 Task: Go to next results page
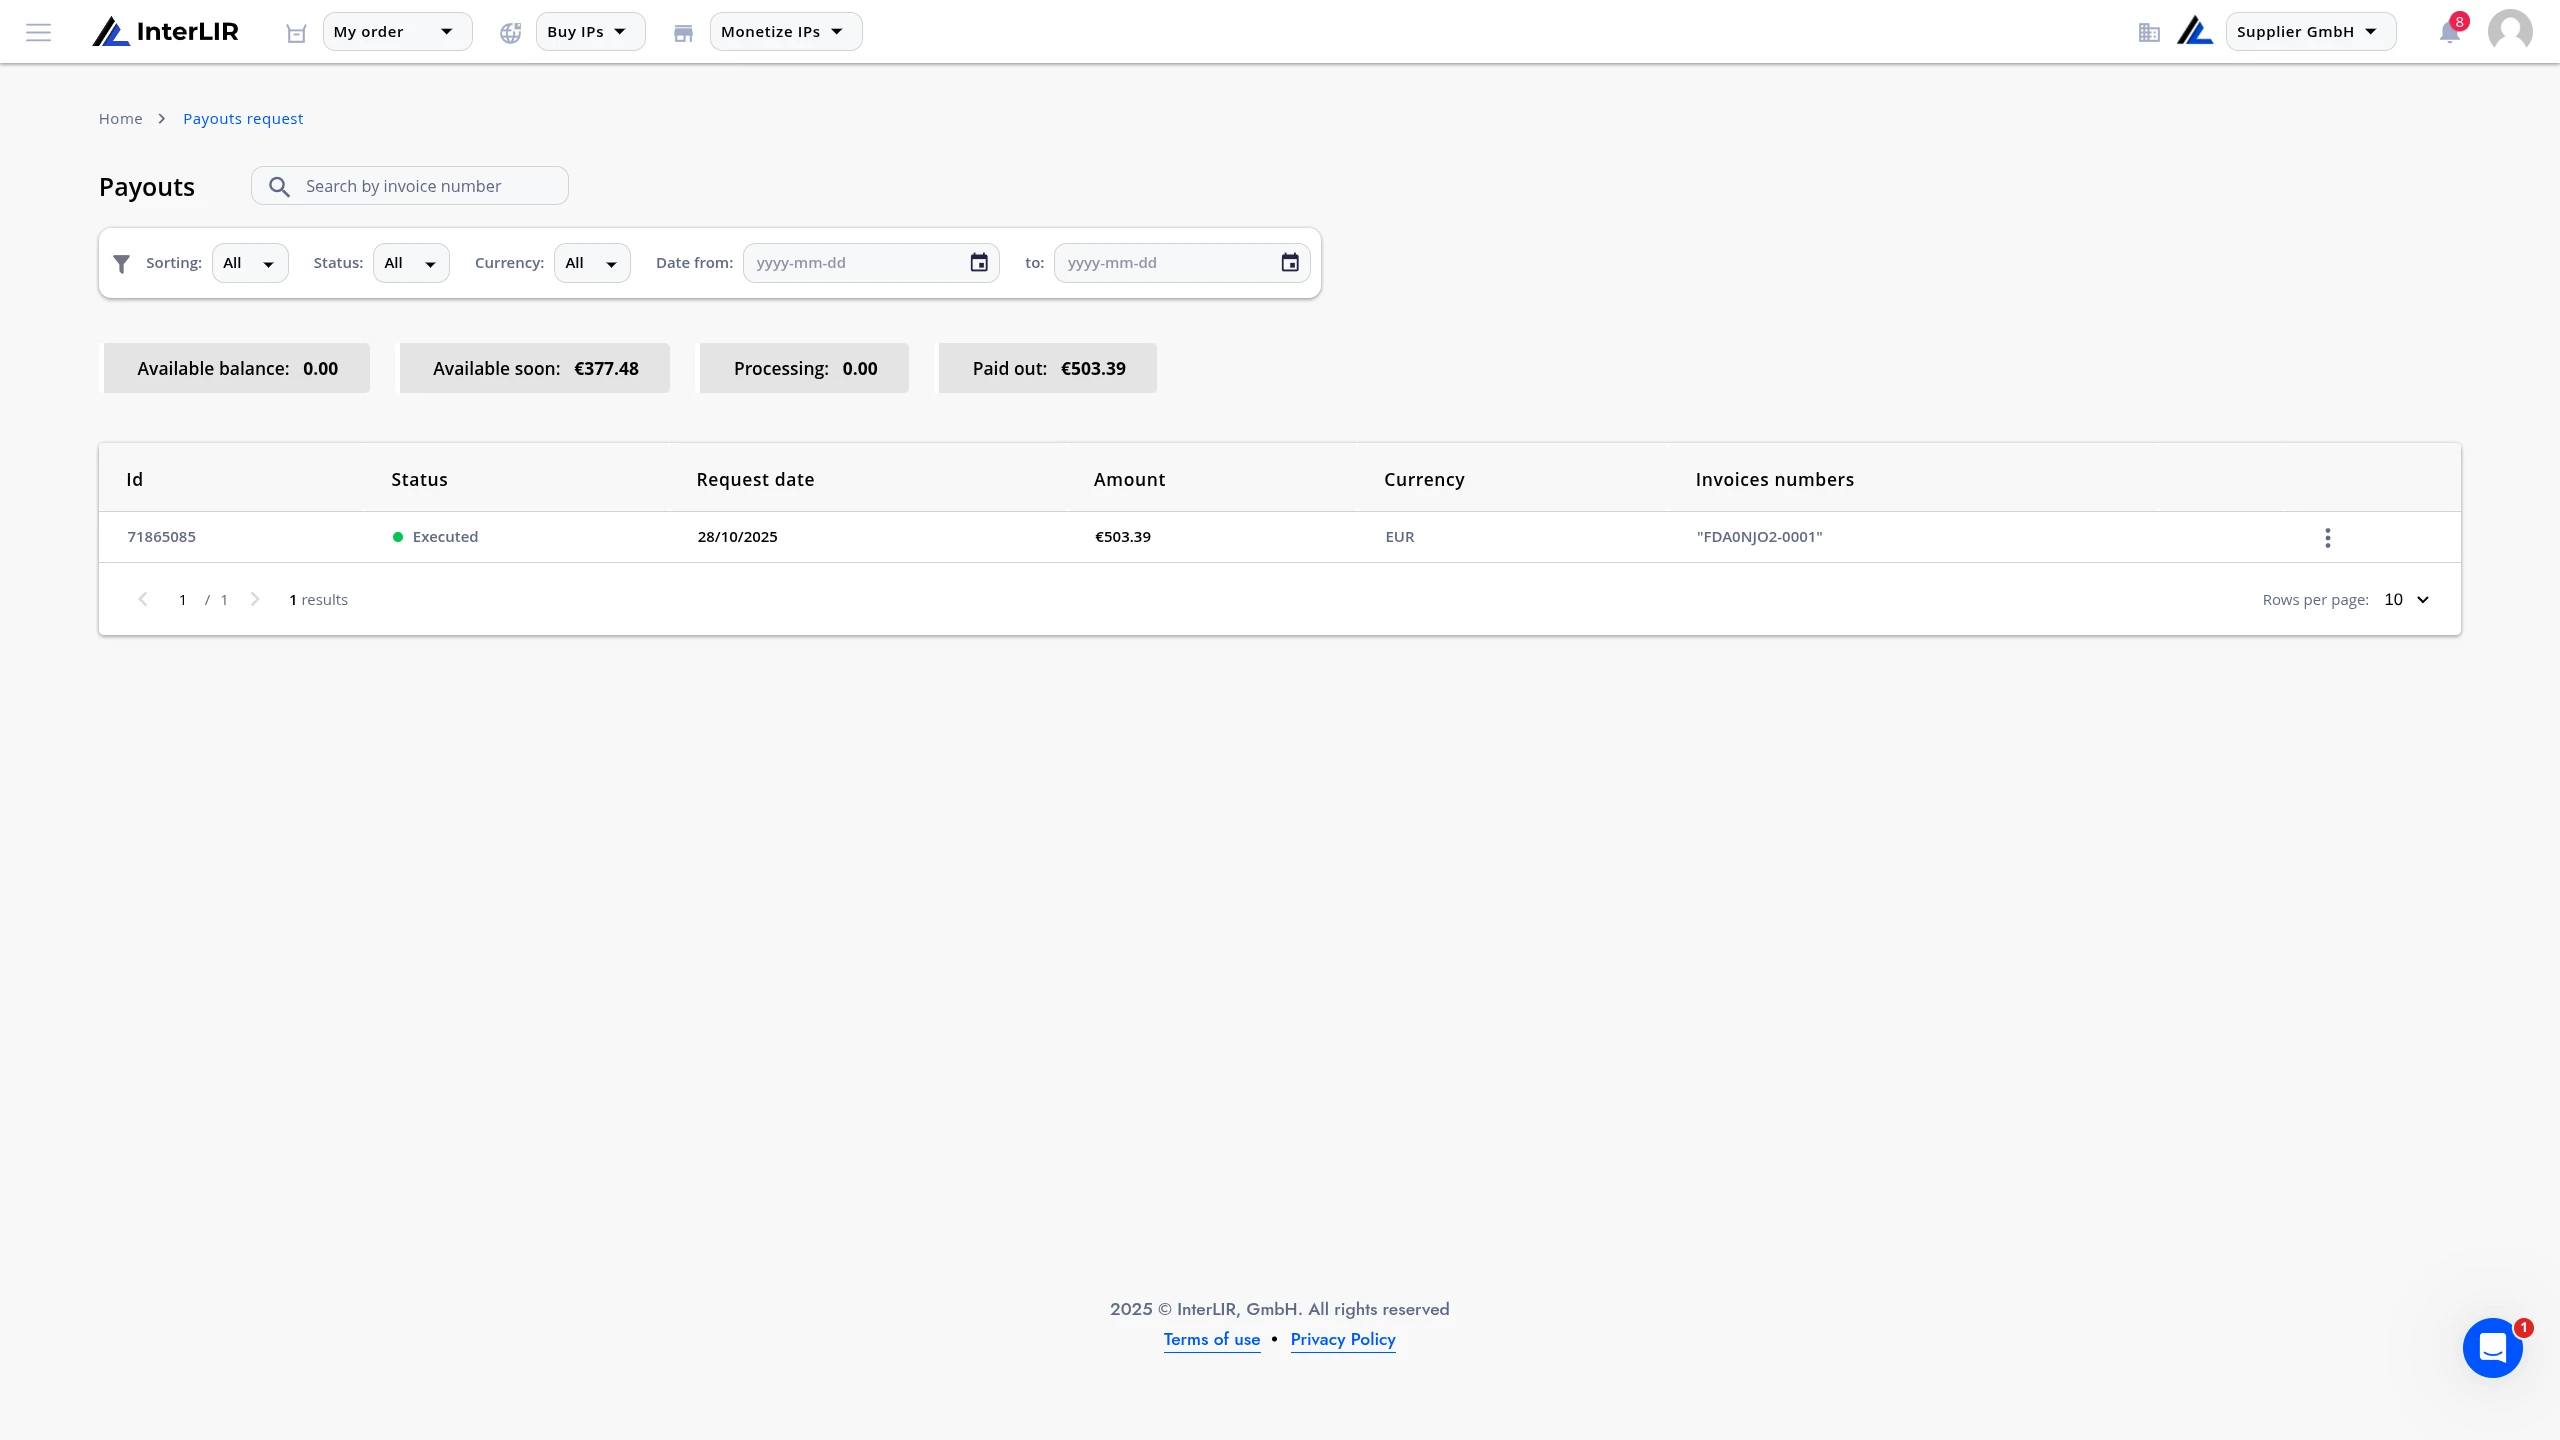255,599
